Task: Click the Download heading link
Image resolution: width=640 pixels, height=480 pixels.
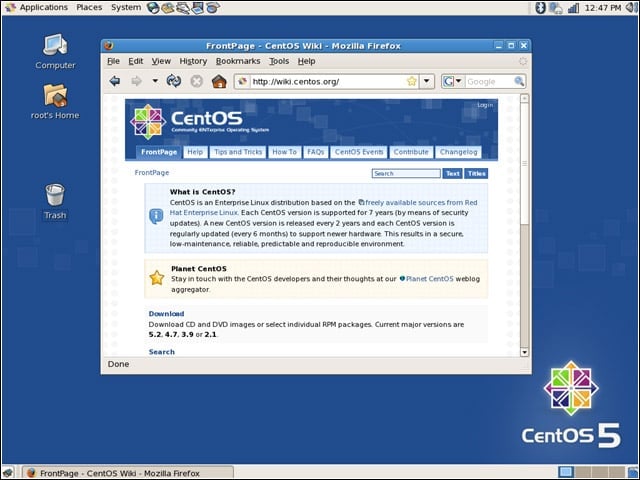Action: click(x=166, y=313)
